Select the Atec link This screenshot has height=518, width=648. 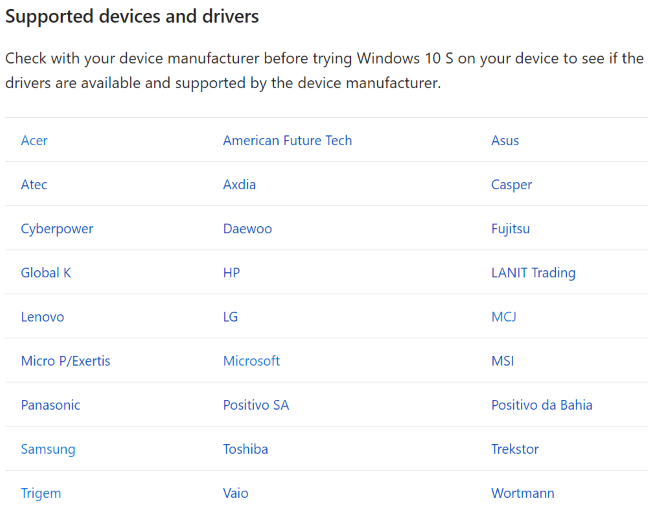(x=34, y=184)
